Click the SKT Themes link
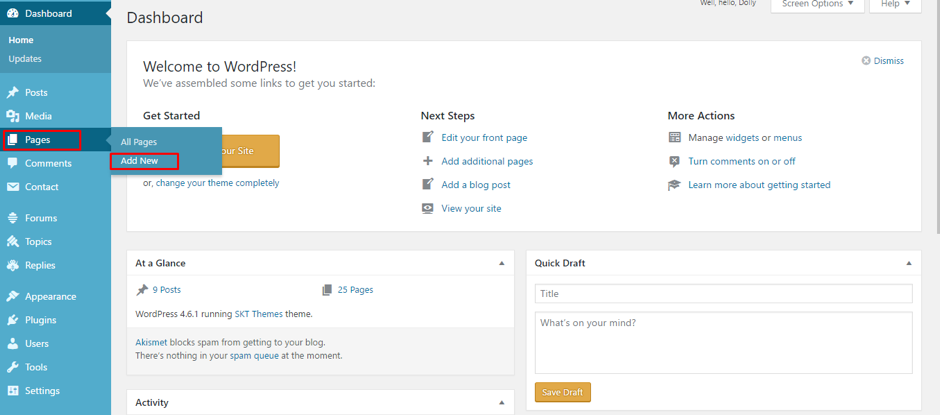Image resolution: width=940 pixels, height=415 pixels. [x=258, y=314]
